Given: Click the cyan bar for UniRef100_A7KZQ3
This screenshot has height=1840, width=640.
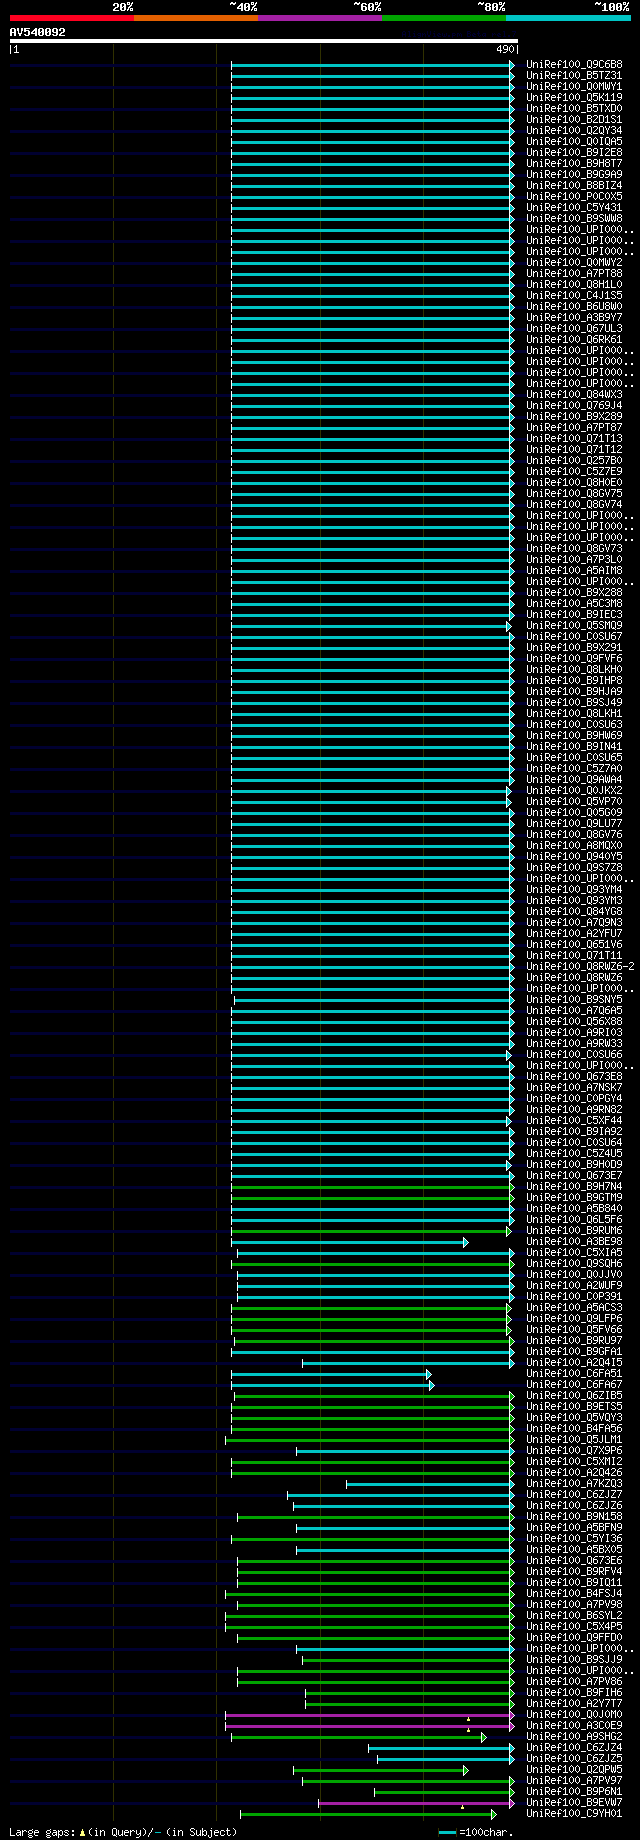Looking at the screenshot, I should click(430, 1484).
